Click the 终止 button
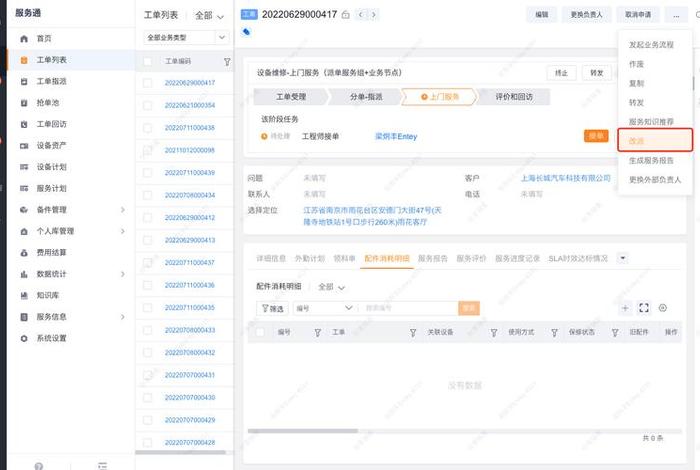 (561, 73)
